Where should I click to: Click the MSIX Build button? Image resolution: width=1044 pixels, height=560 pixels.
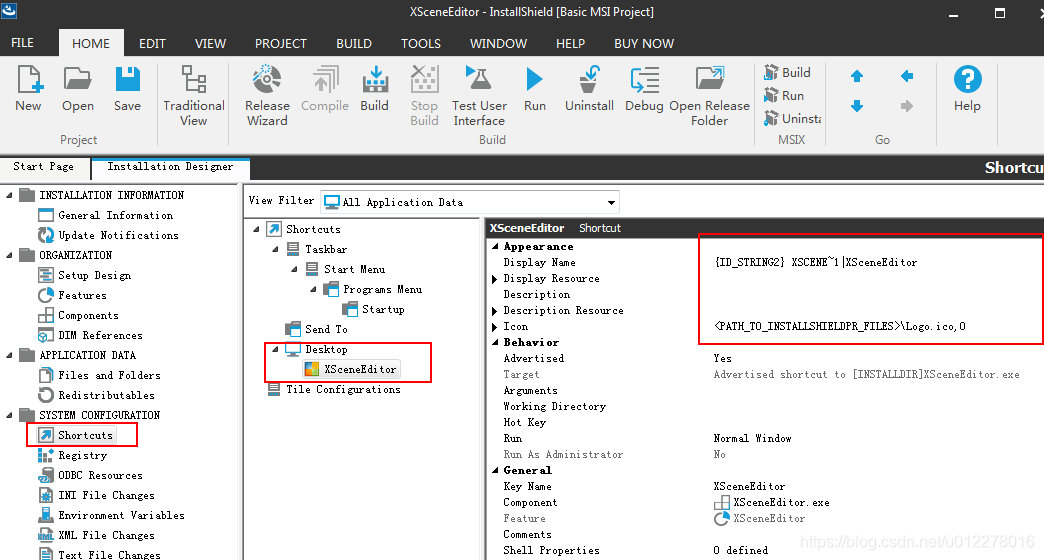coord(788,72)
